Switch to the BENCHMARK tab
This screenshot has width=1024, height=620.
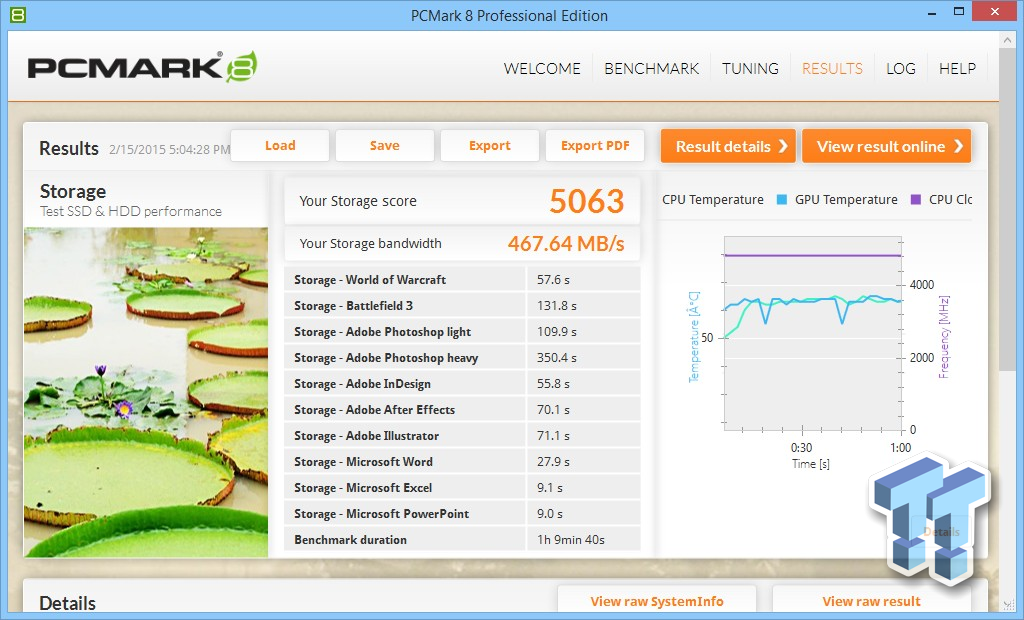pyautogui.click(x=652, y=69)
